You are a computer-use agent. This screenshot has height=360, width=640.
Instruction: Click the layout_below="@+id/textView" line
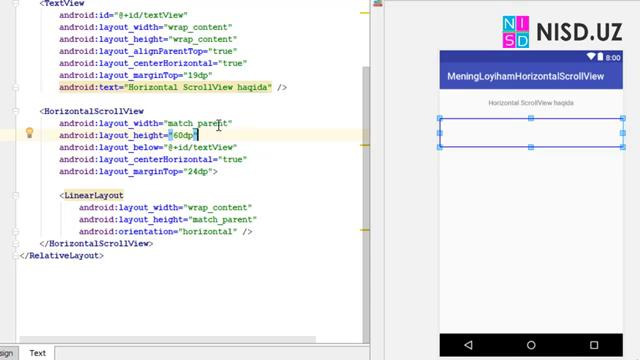click(148, 147)
